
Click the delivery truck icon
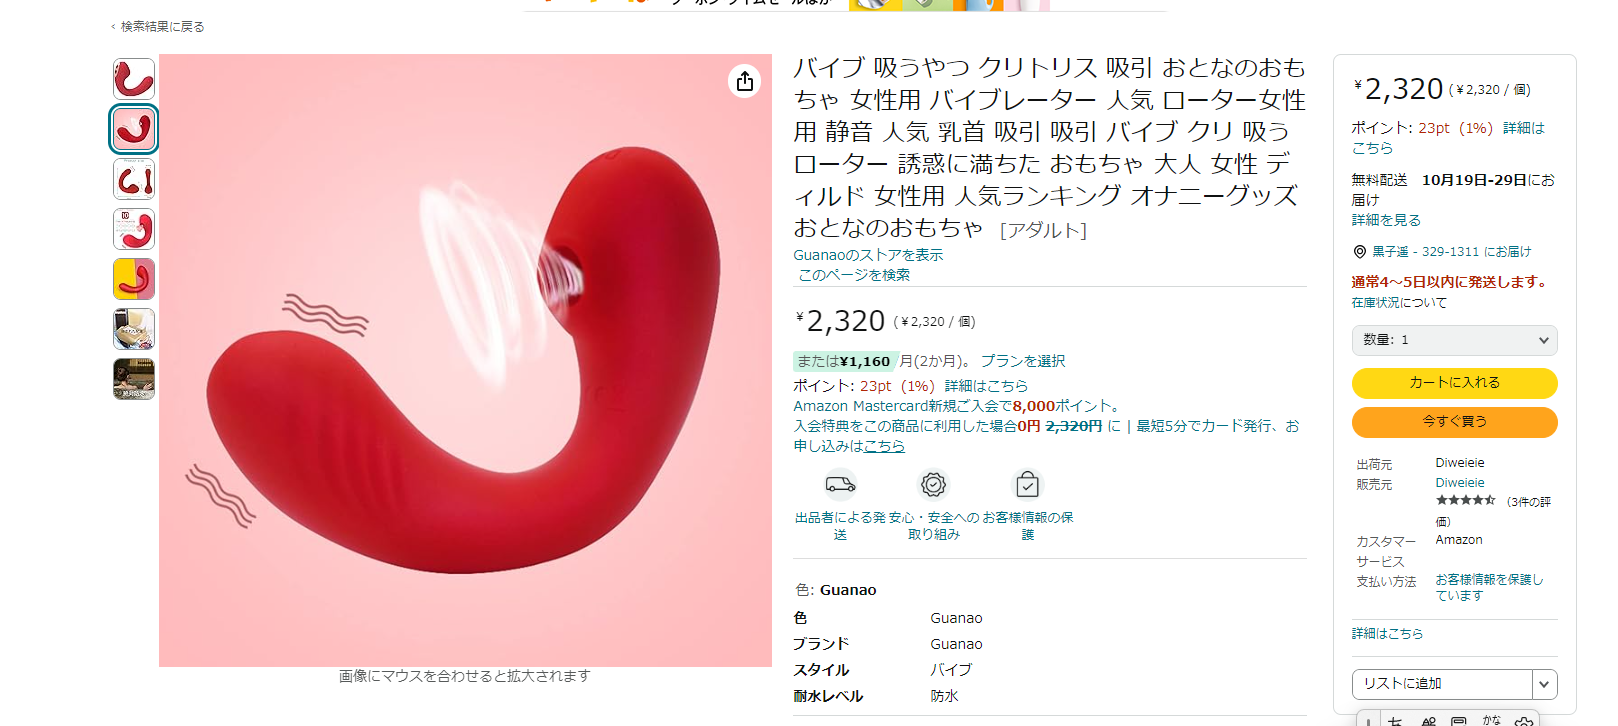pyautogui.click(x=840, y=485)
